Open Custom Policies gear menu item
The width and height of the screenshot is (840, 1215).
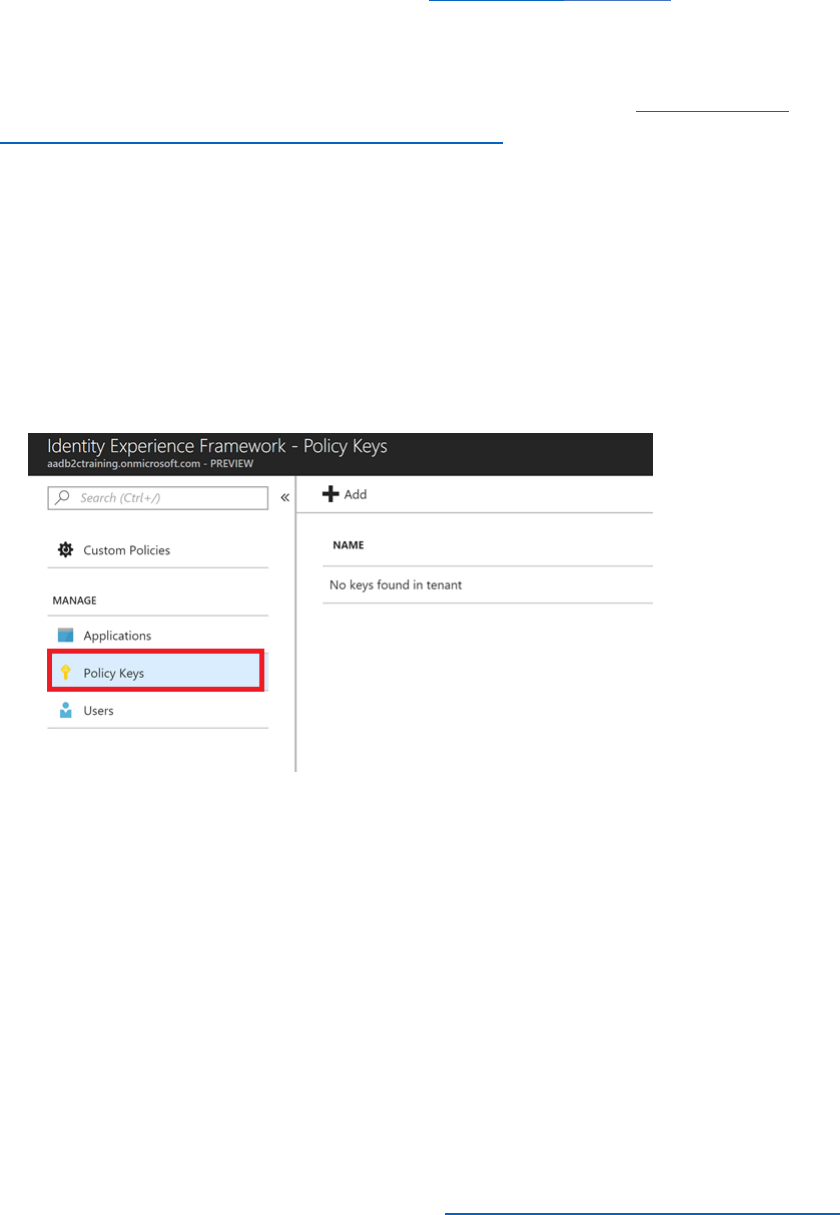point(158,550)
